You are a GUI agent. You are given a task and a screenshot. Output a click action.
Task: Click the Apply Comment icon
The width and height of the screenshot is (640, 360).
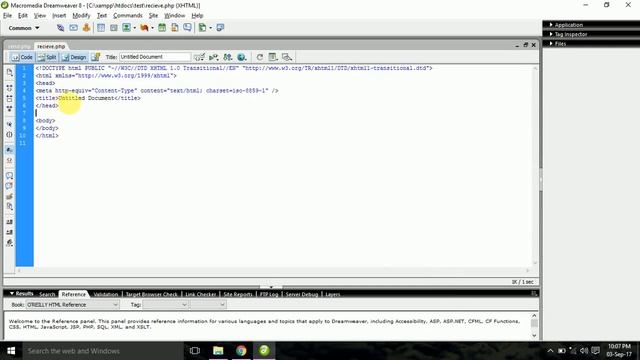(x=9, y=176)
